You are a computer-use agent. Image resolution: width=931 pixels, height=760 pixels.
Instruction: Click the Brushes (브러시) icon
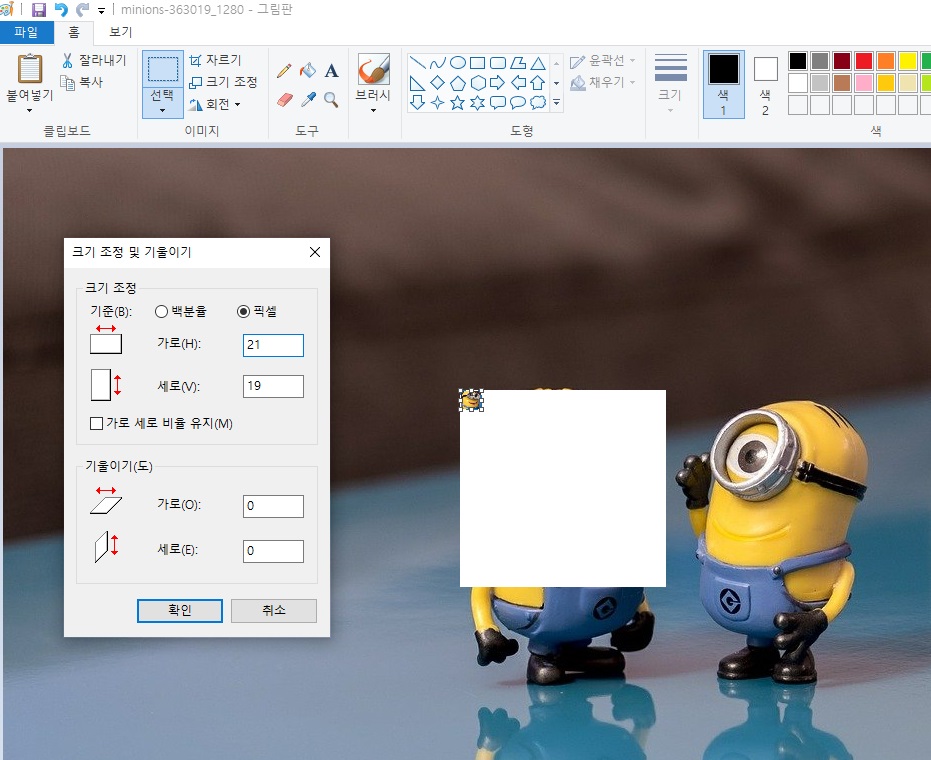coord(373,69)
